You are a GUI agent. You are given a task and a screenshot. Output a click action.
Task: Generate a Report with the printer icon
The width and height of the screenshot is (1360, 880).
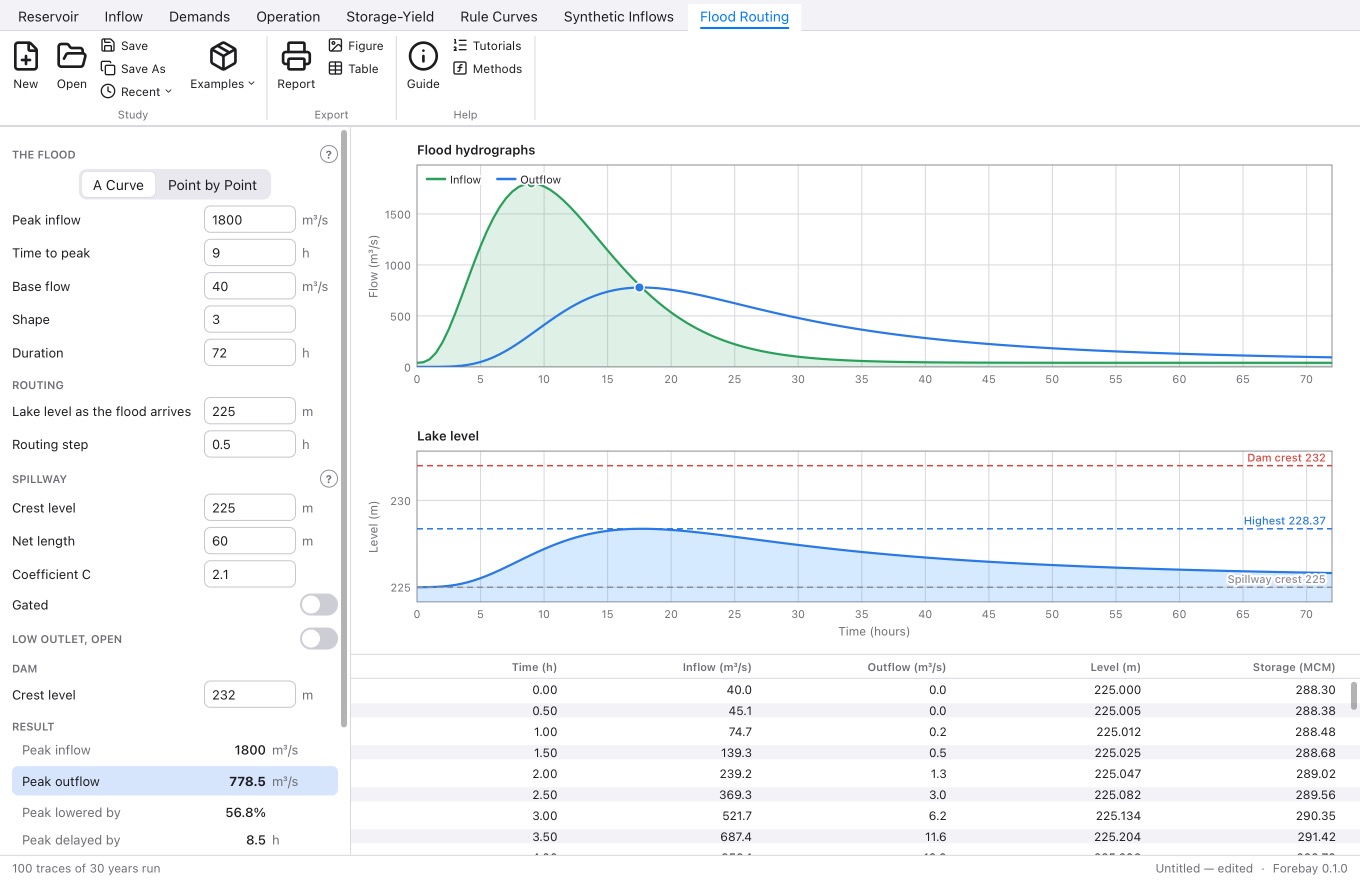click(x=296, y=66)
